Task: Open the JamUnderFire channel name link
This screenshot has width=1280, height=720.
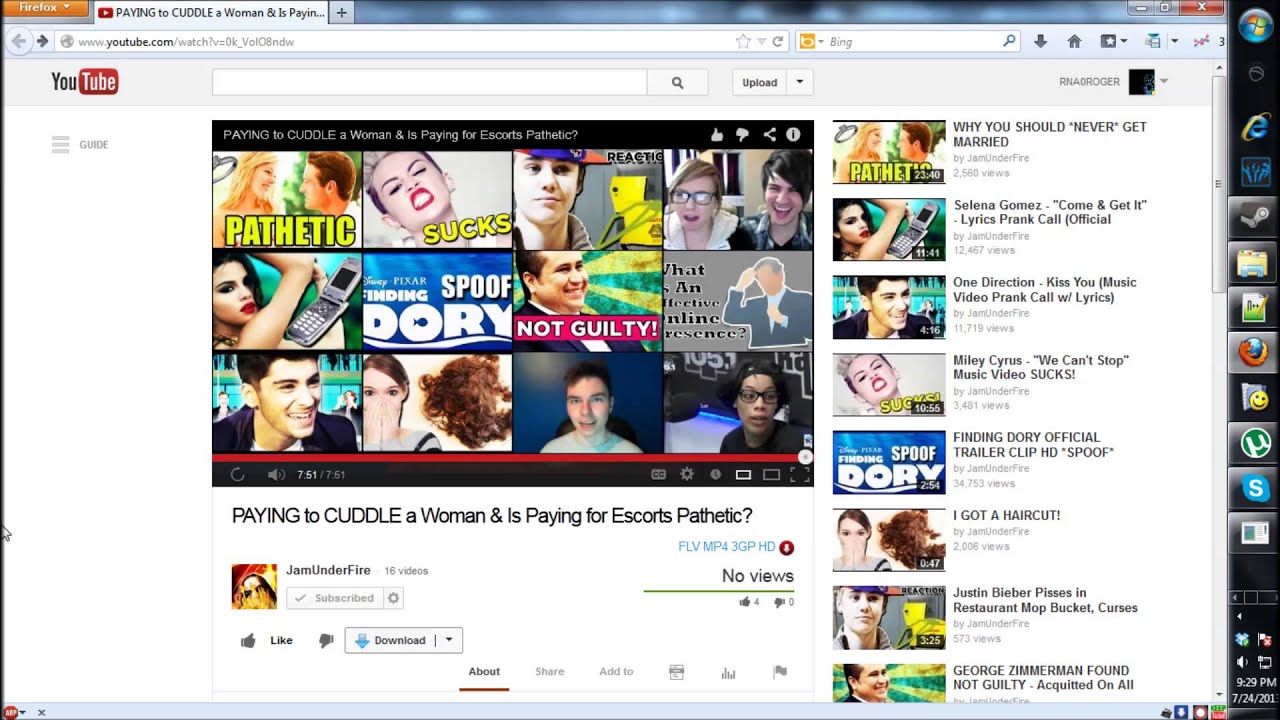Action: [x=328, y=570]
